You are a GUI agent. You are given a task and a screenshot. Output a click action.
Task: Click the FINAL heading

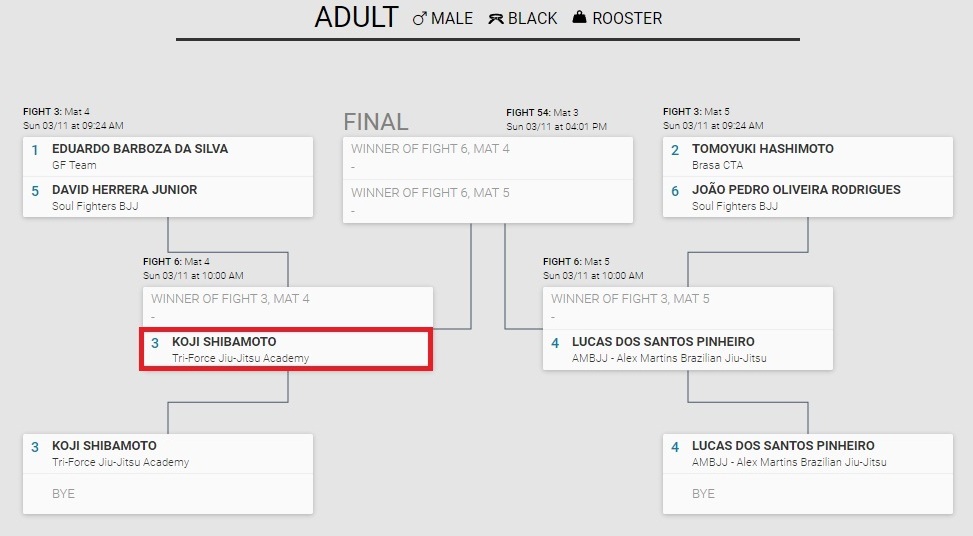click(376, 122)
